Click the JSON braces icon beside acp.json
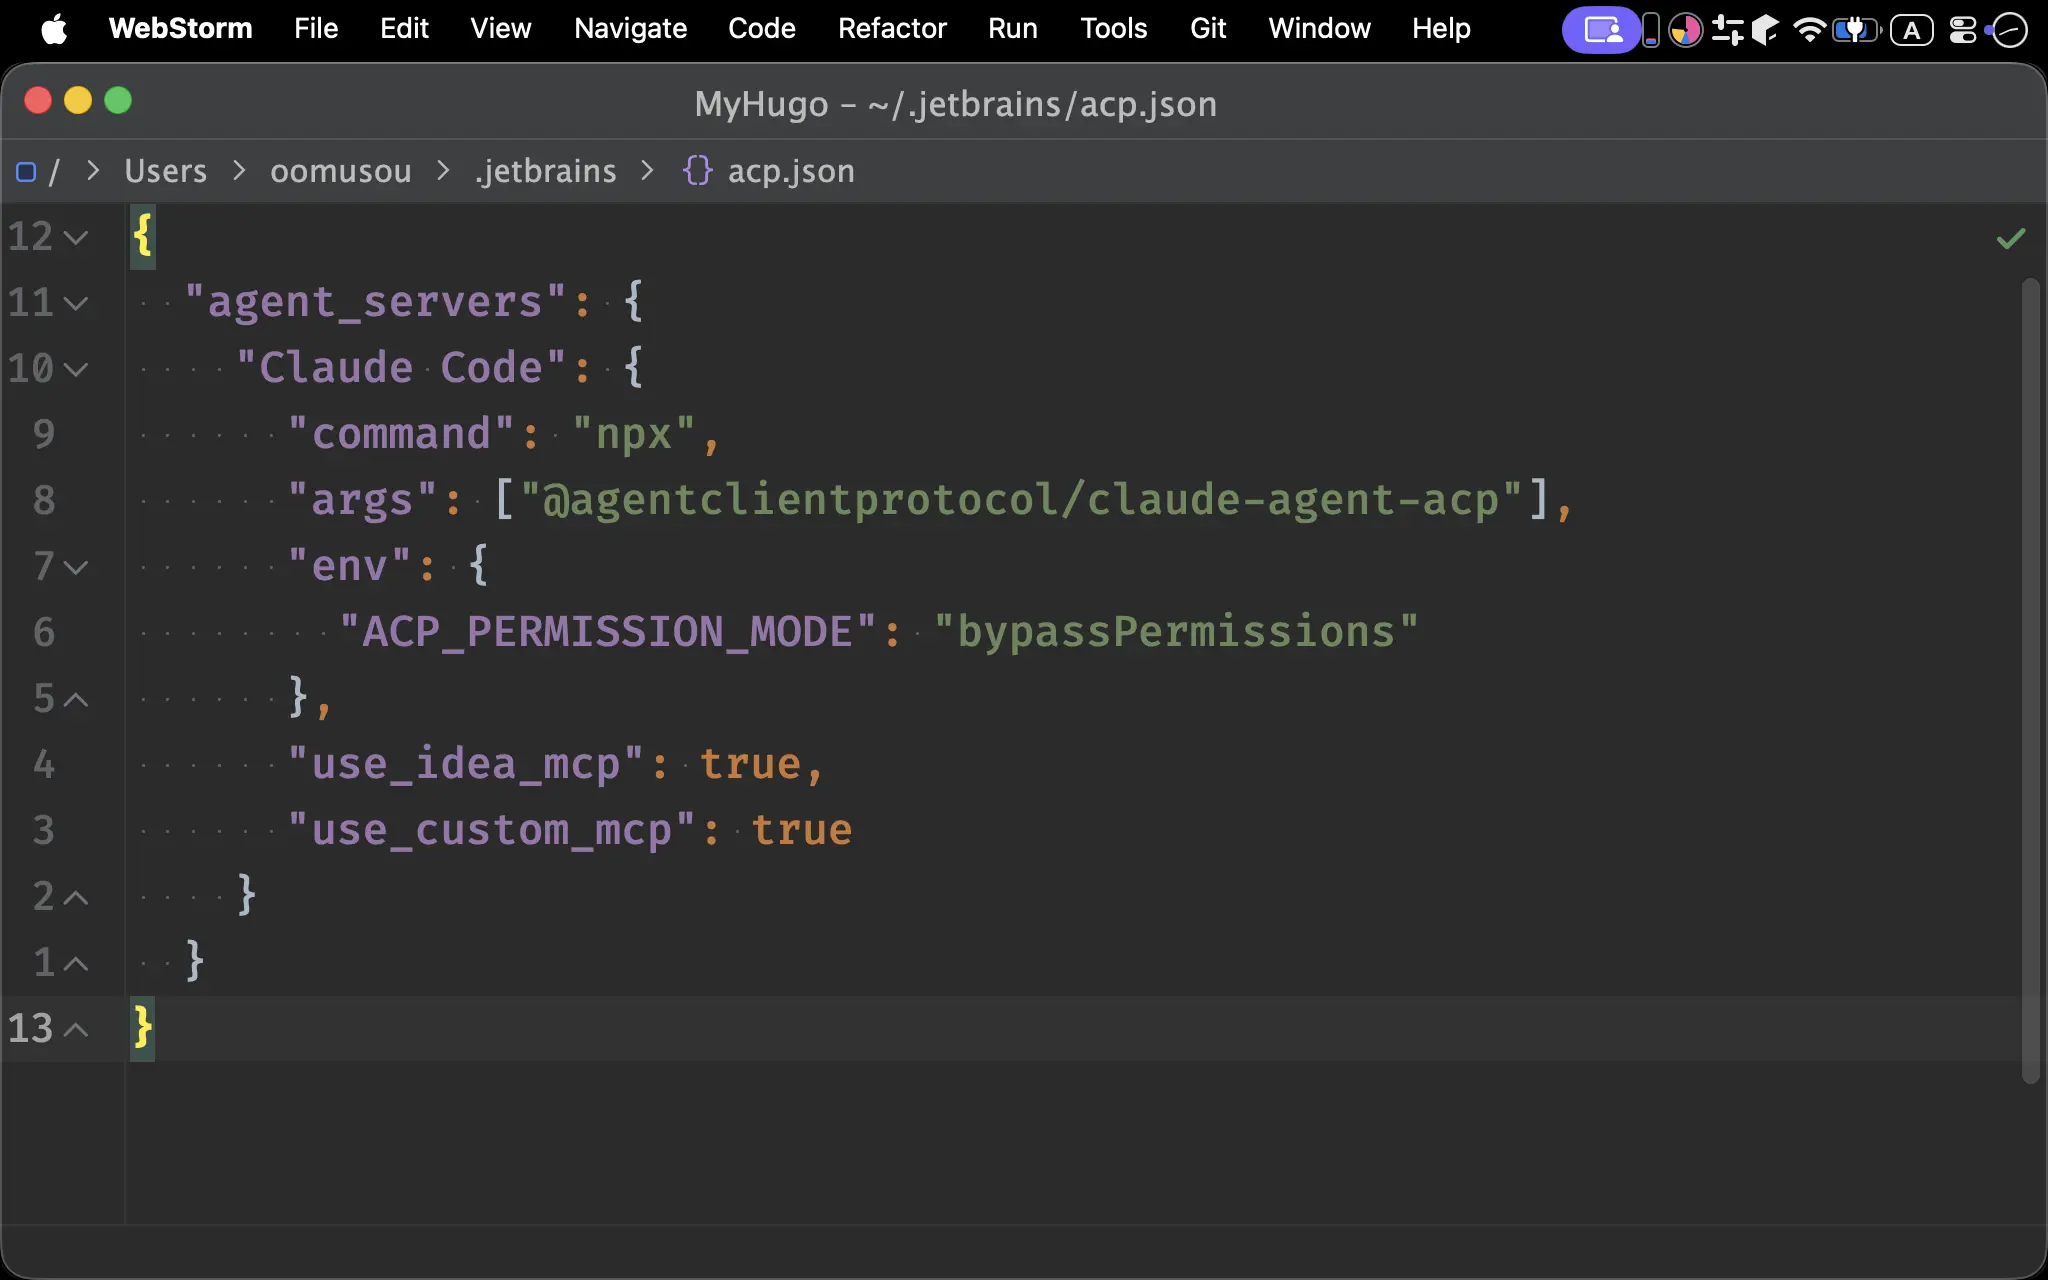 tap(697, 170)
